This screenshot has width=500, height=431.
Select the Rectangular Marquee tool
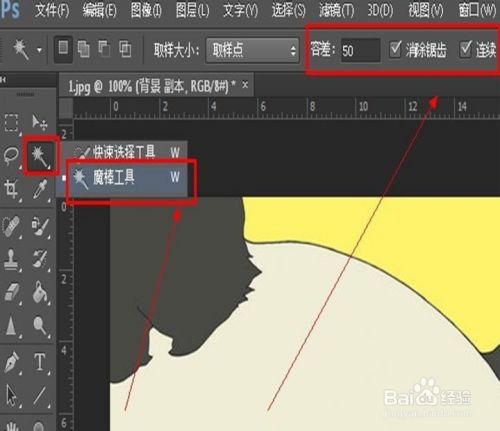(x=12, y=123)
